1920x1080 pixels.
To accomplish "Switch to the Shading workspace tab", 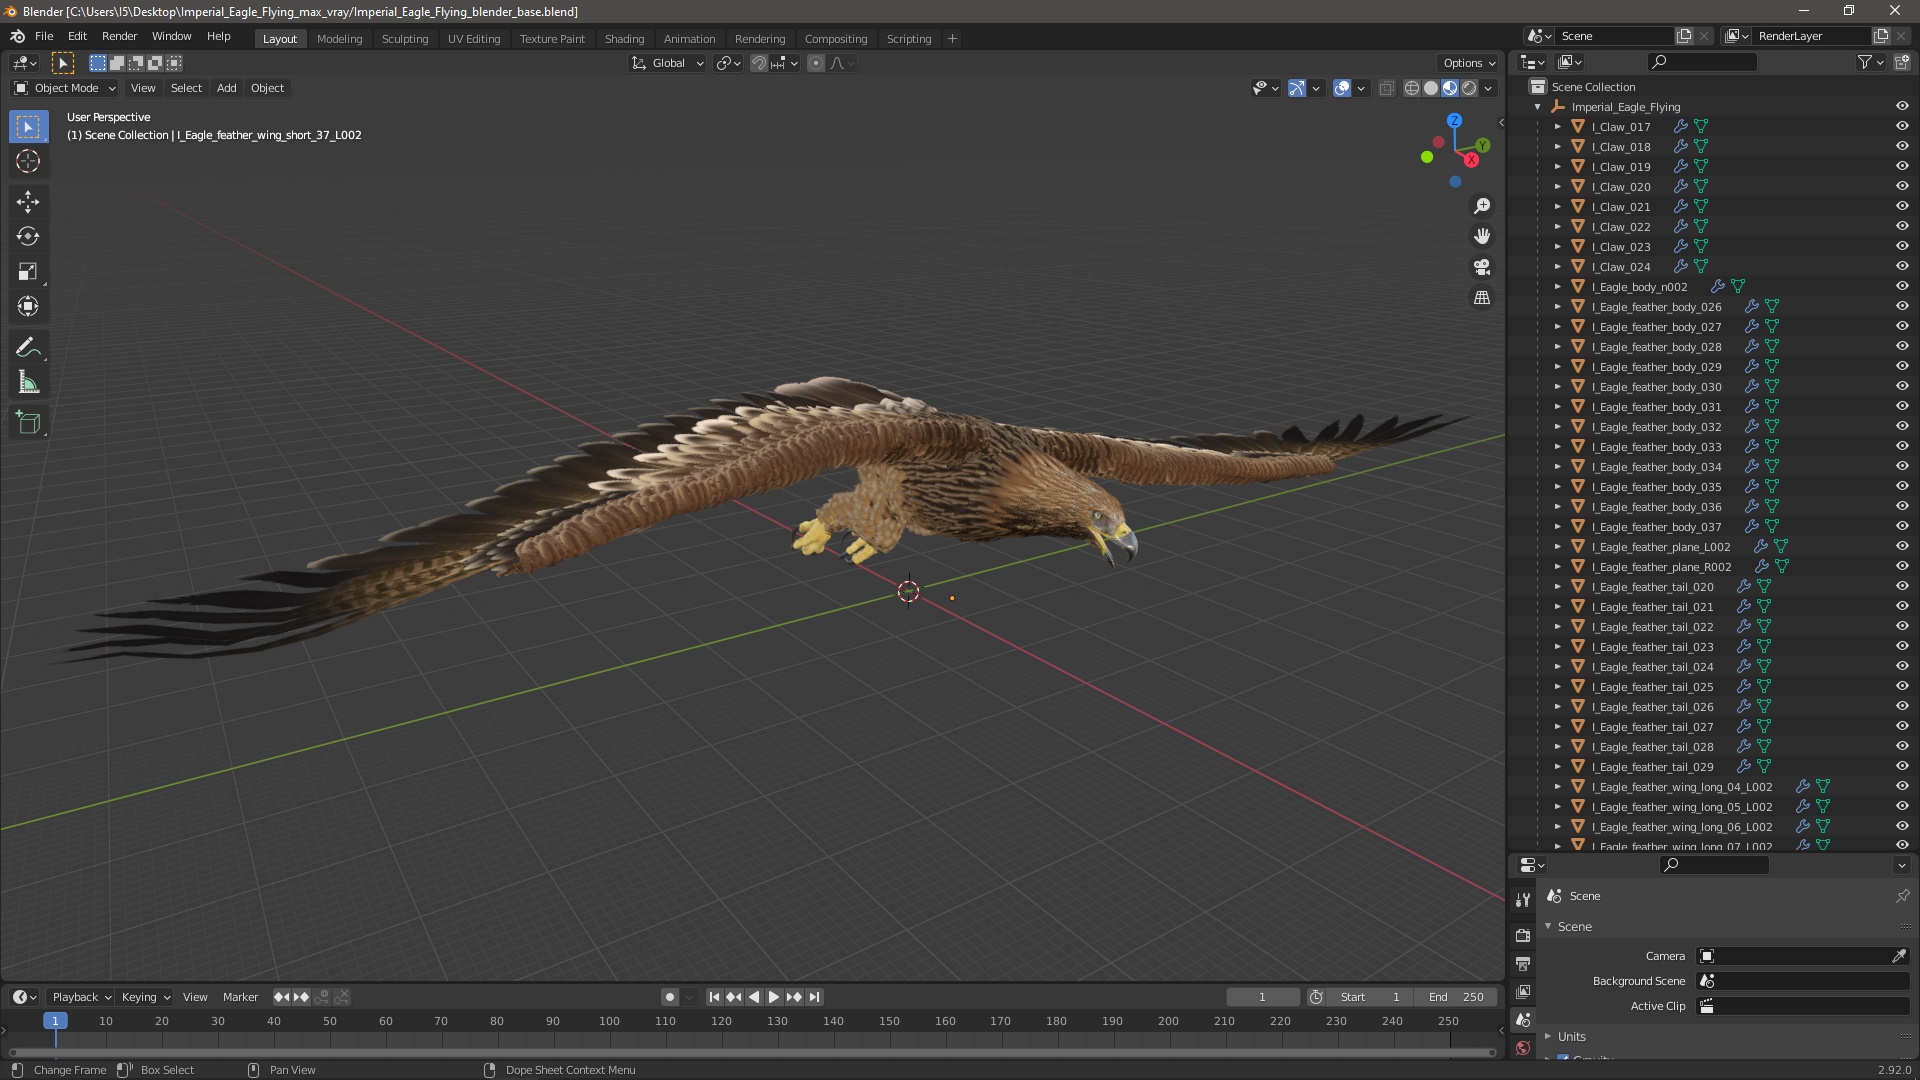I will (624, 39).
